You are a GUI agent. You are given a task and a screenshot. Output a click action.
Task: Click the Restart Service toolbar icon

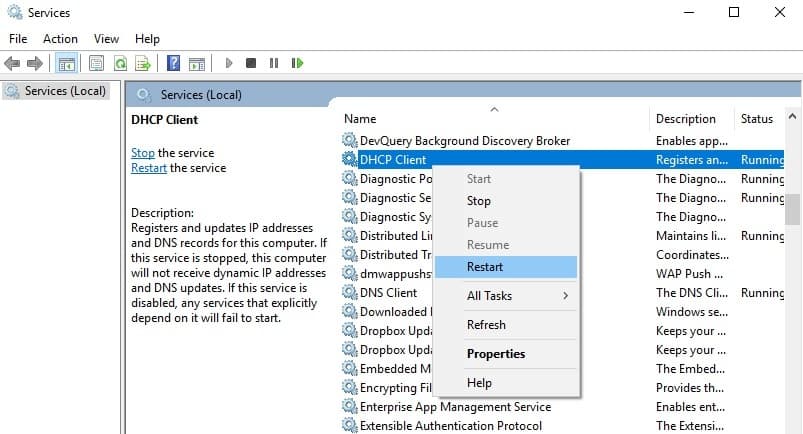coord(297,63)
